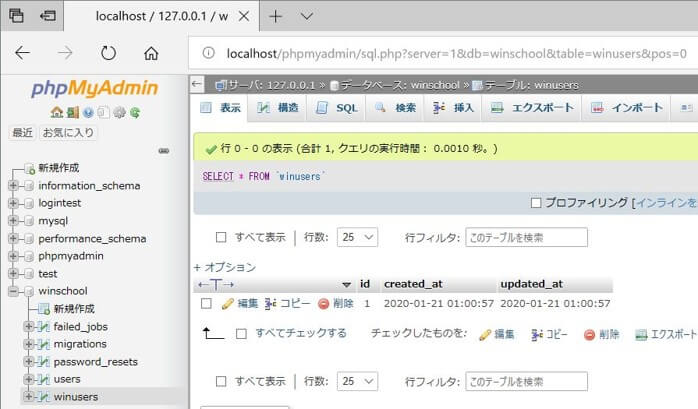Click the sort triangle in table header
This screenshot has width=698, height=409.
[346, 284]
